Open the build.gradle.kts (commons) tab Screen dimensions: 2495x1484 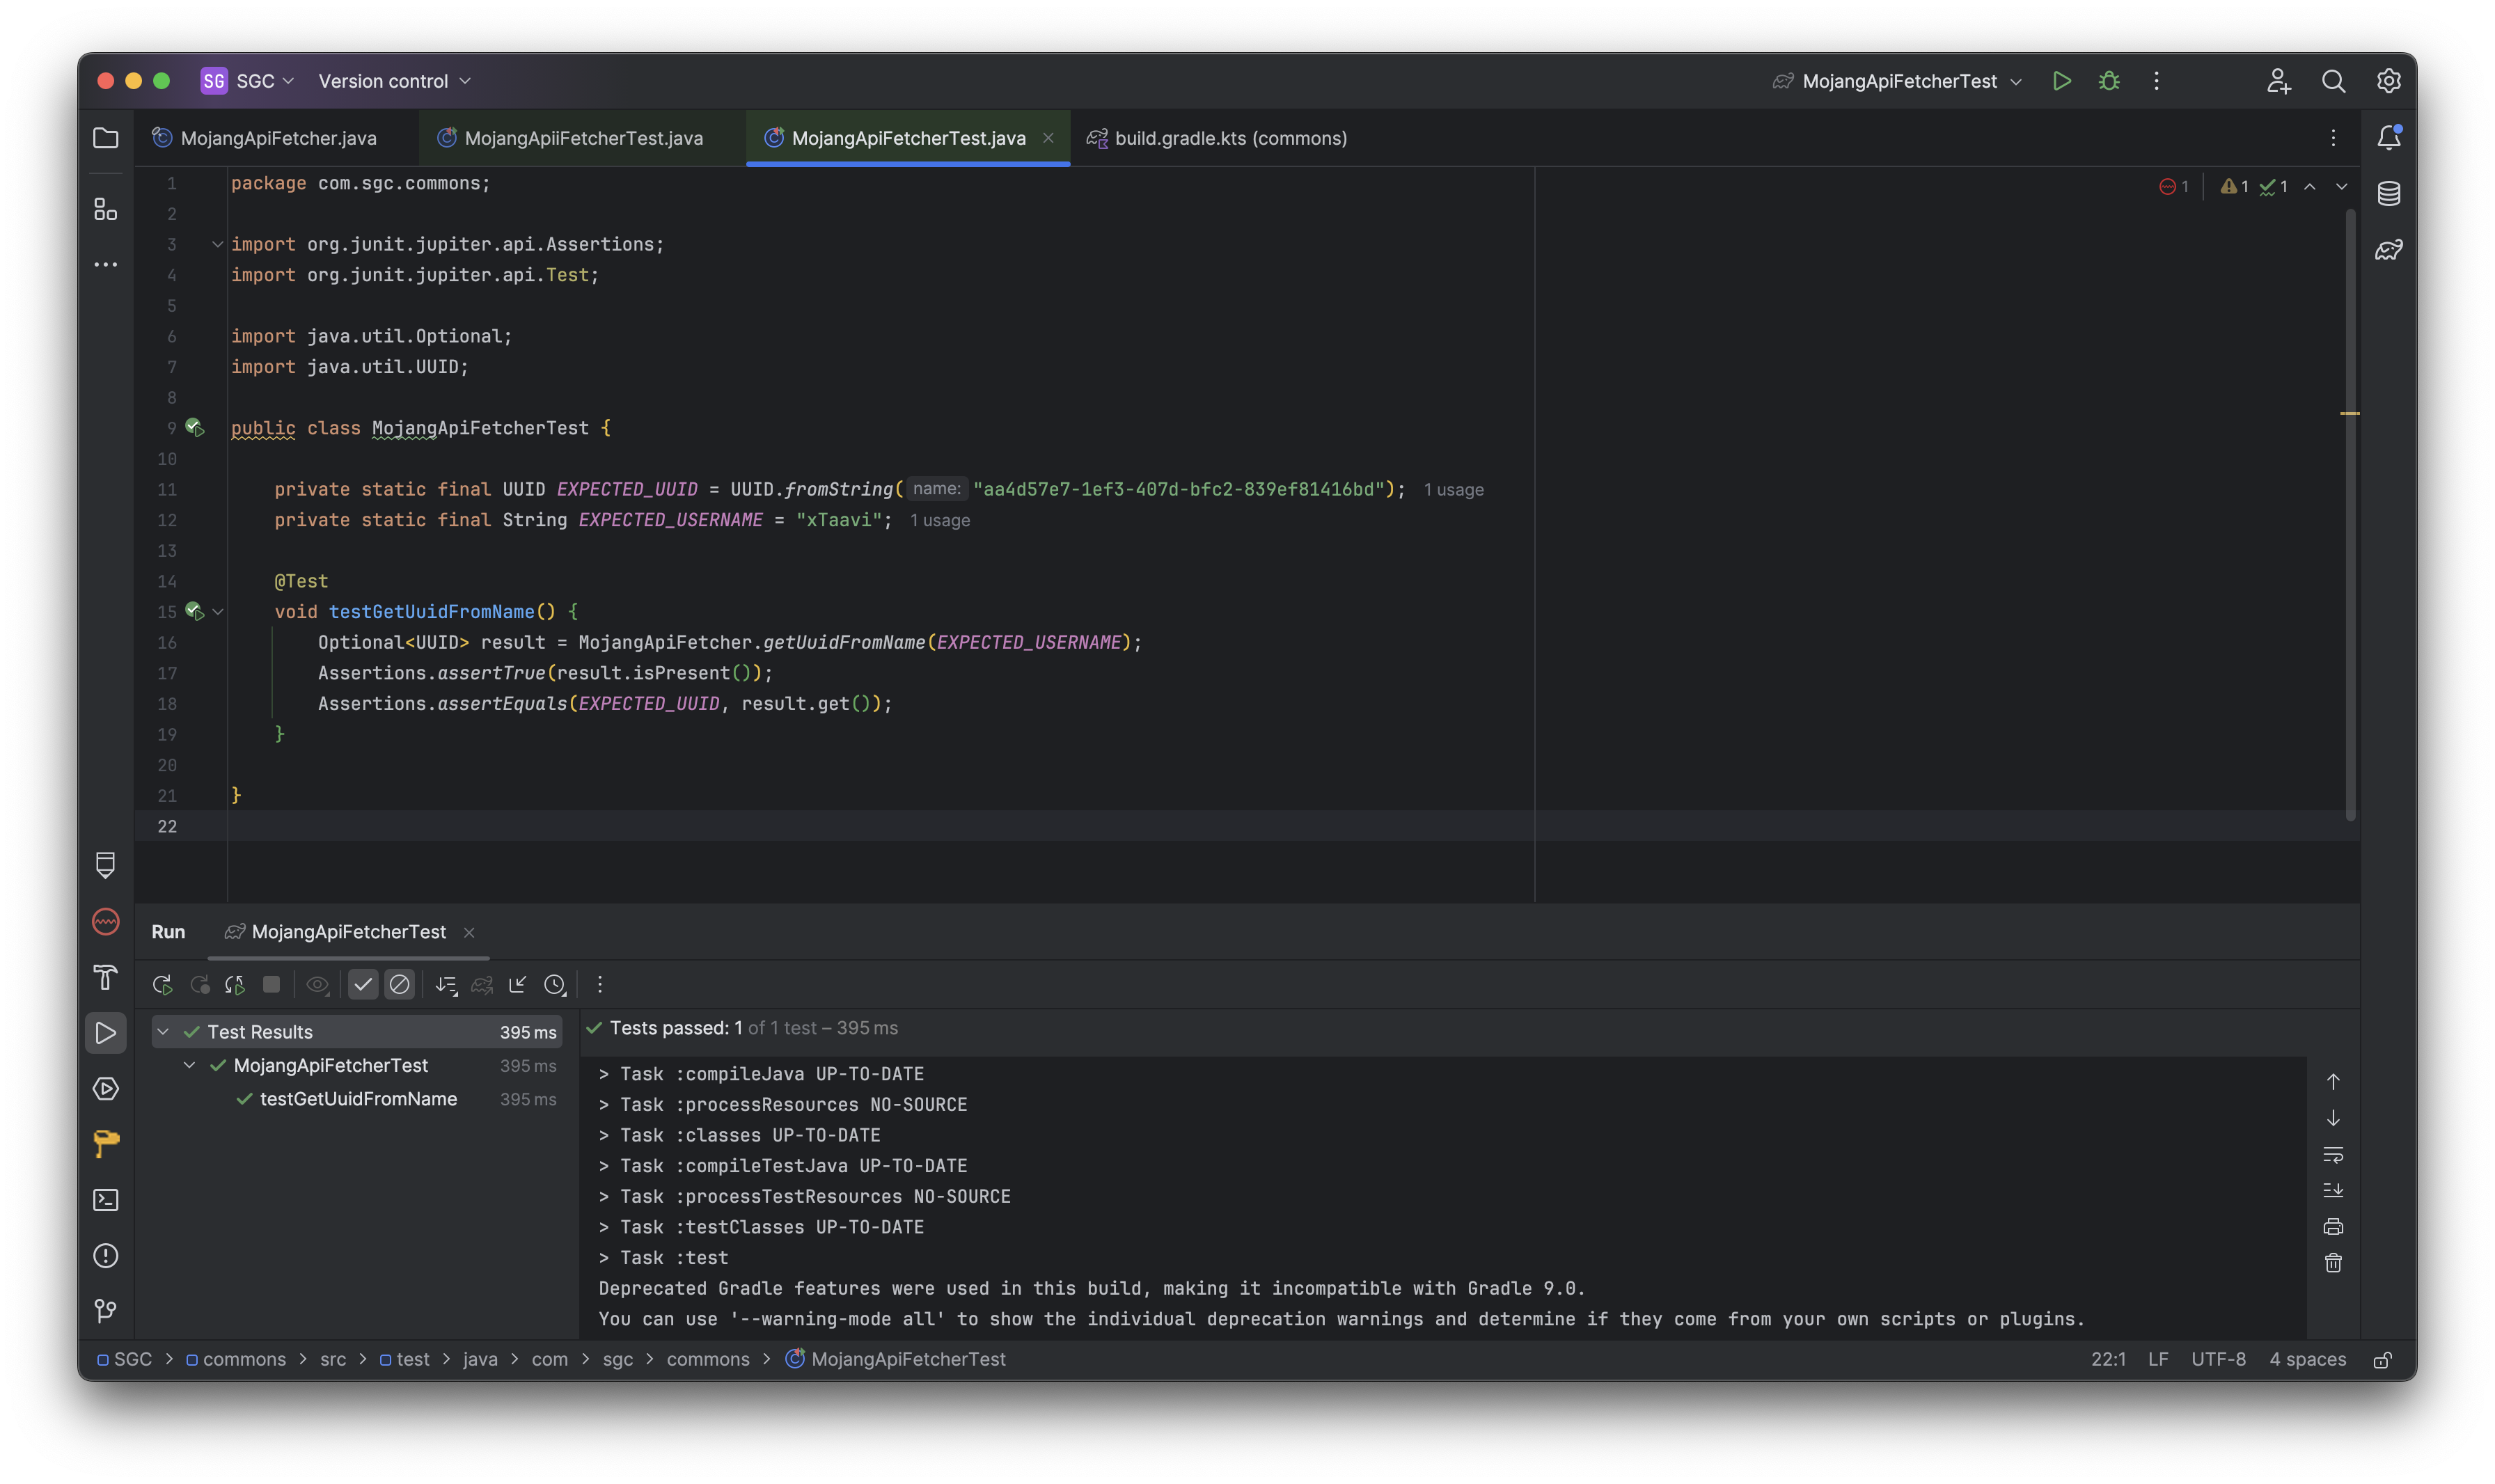tap(1229, 138)
